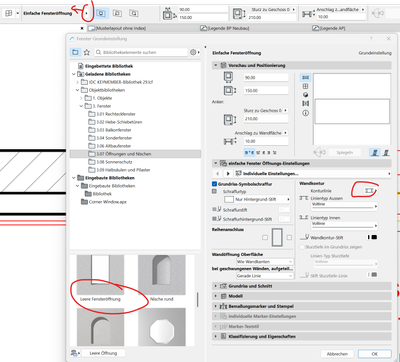Choose the Nische rund thumbnail
This screenshot has width=400, height=362.
tap(162, 275)
